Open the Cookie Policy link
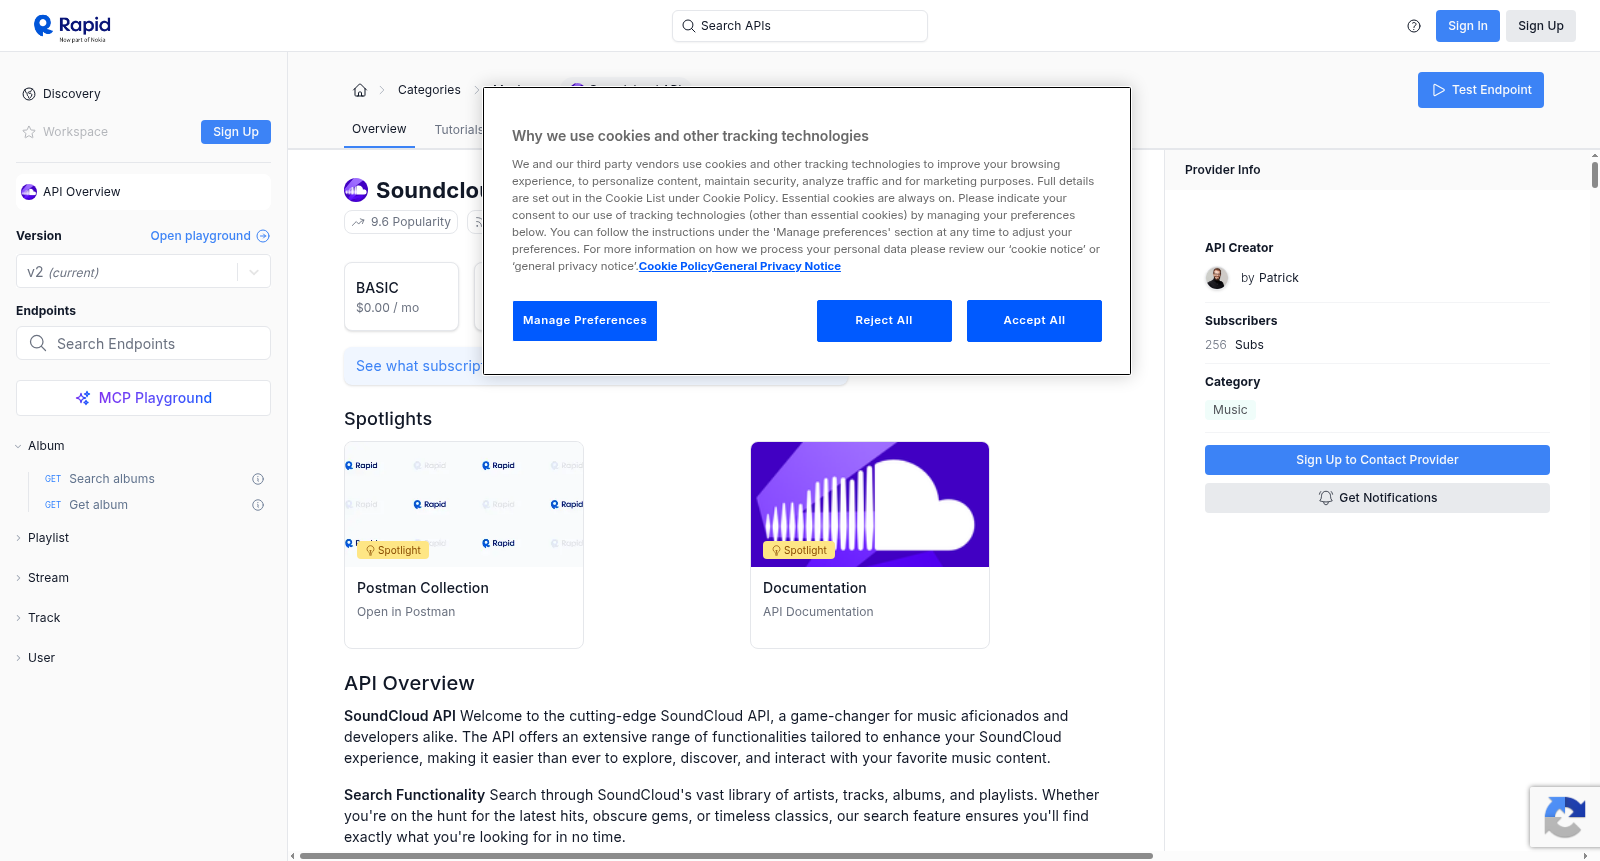Viewport: 1600px width, 861px height. click(676, 267)
